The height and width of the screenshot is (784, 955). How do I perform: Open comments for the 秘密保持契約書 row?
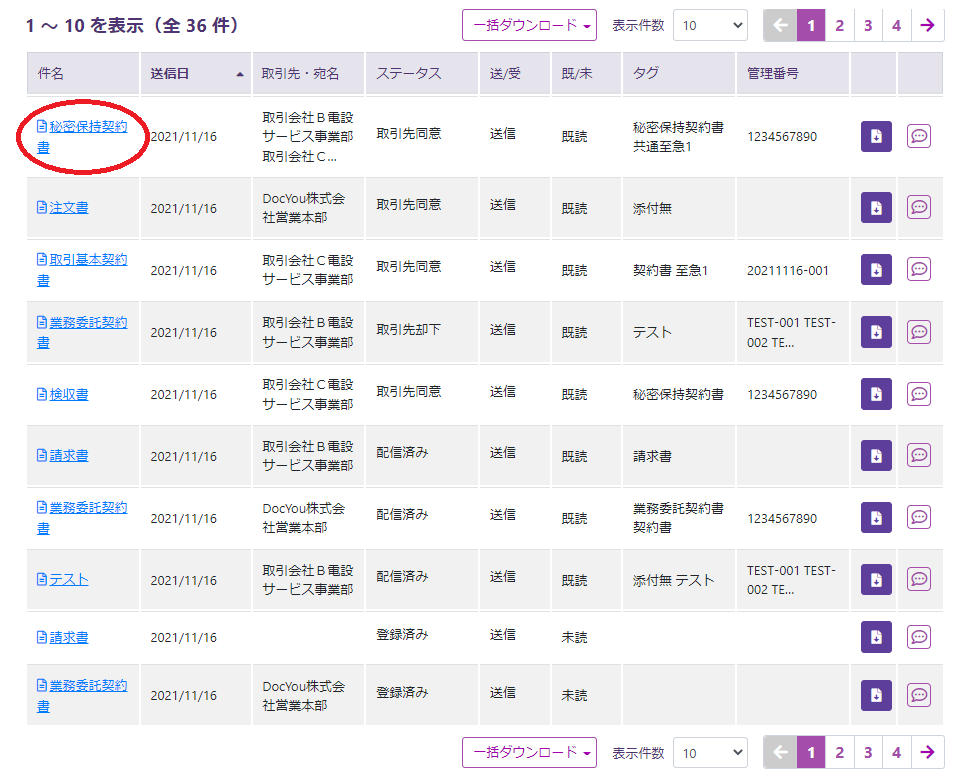pyautogui.click(x=918, y=136)
